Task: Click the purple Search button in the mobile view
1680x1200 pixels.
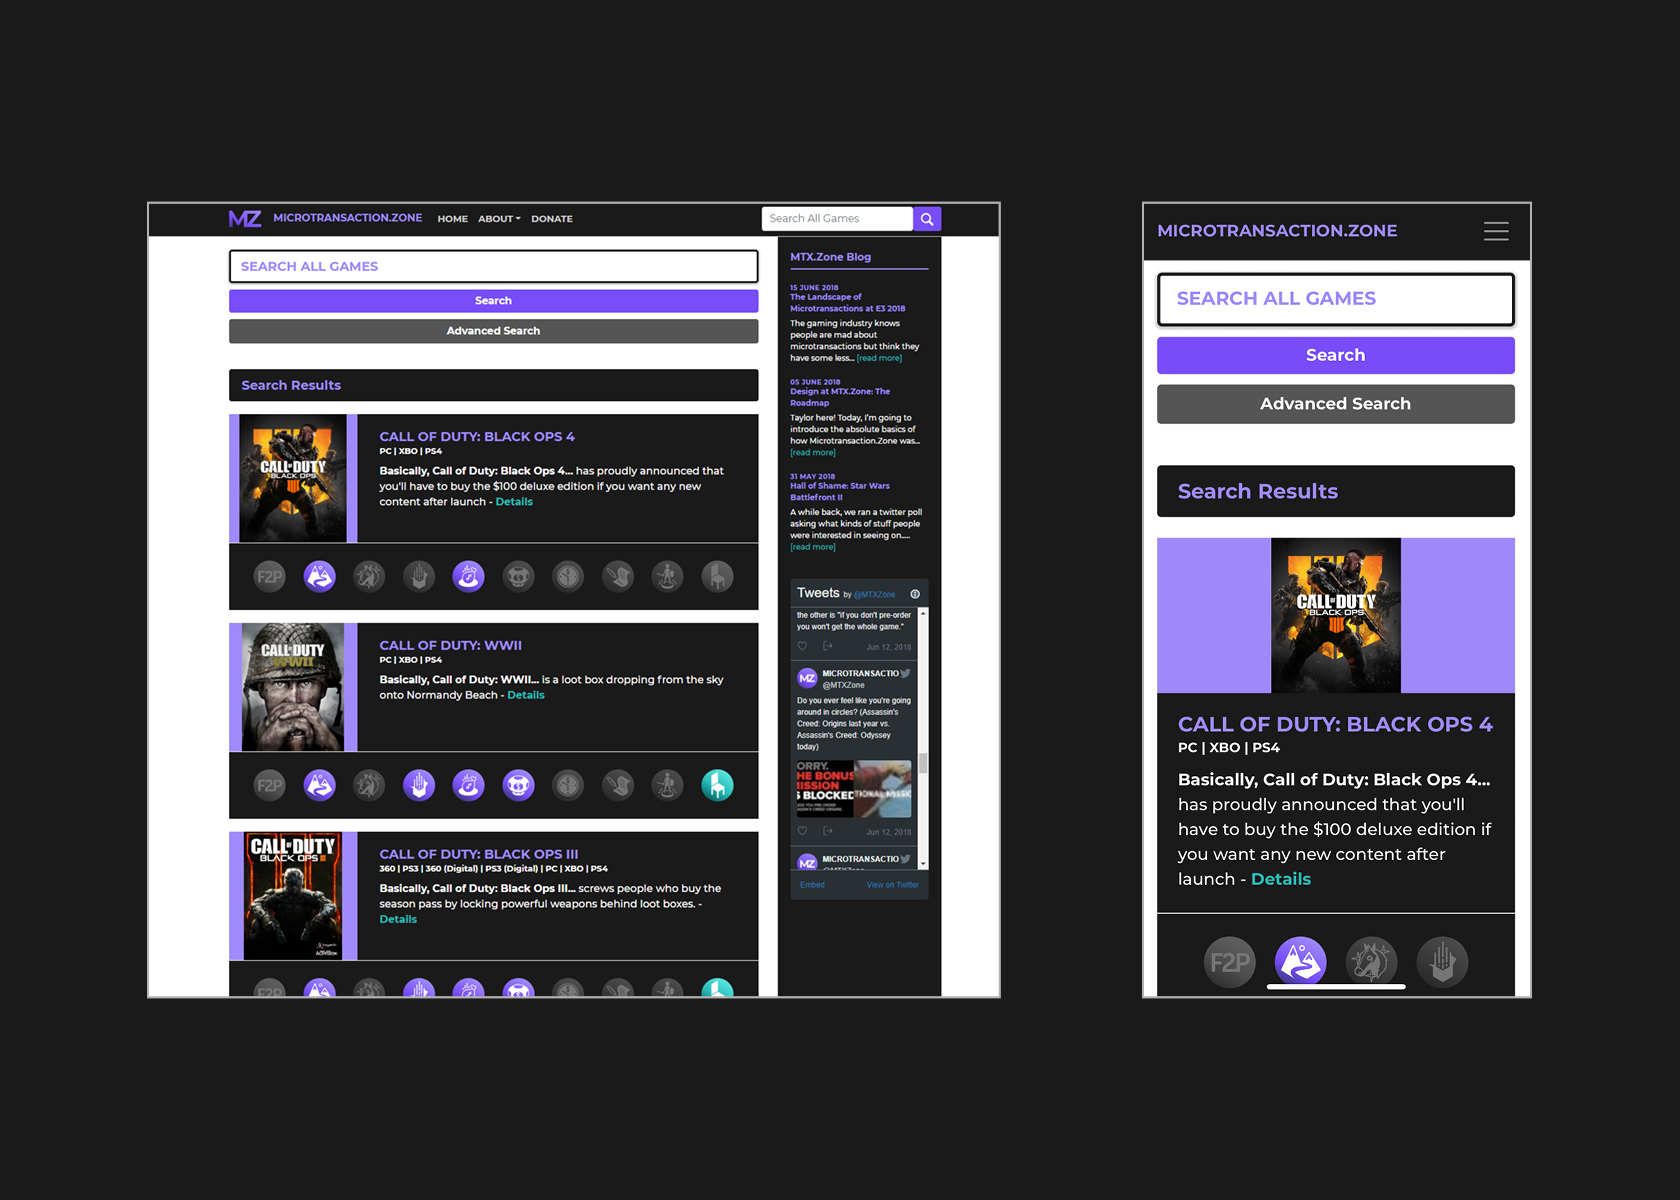Action: pyautogui.click(x=1335, y=355)
